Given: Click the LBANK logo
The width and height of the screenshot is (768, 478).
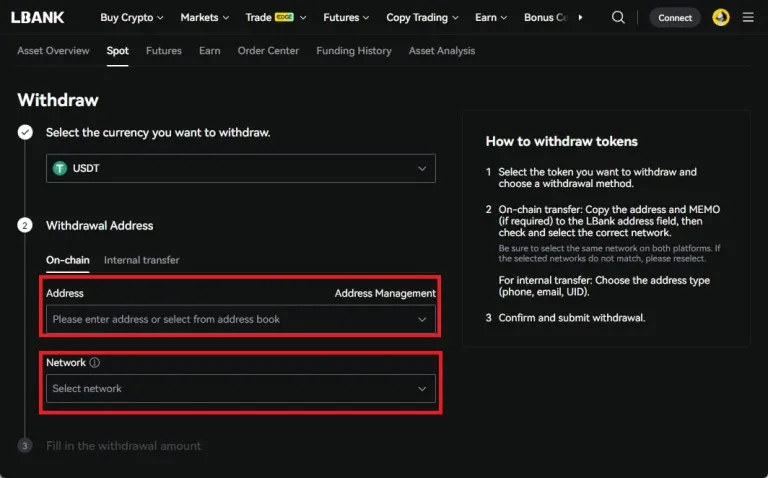Looking at the screenshot, I should pyautogui.click(x=38, y=18).
